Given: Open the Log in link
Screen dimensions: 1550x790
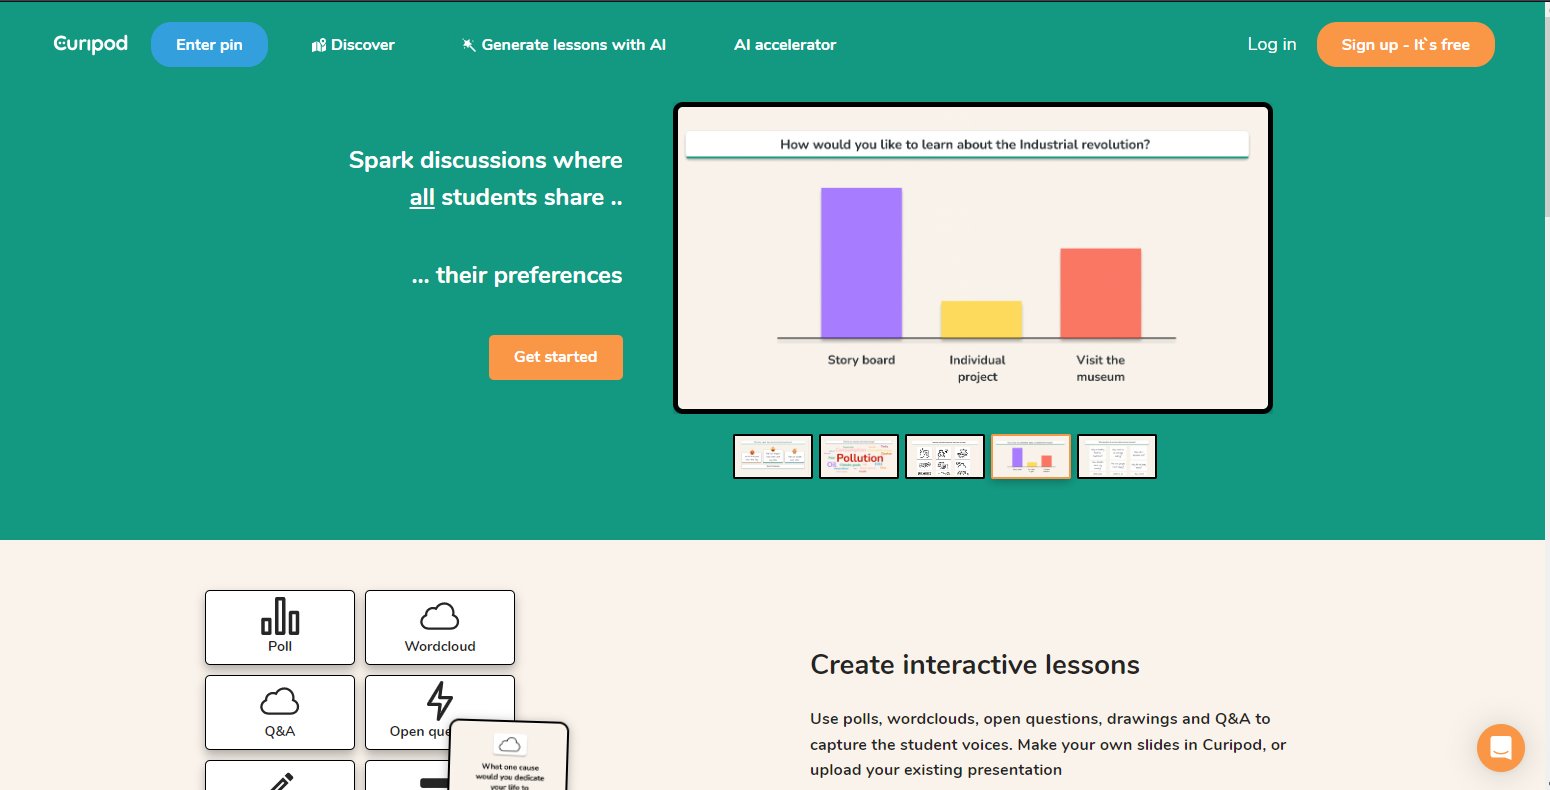Looking at the screenshot, I should point(1271,44).
